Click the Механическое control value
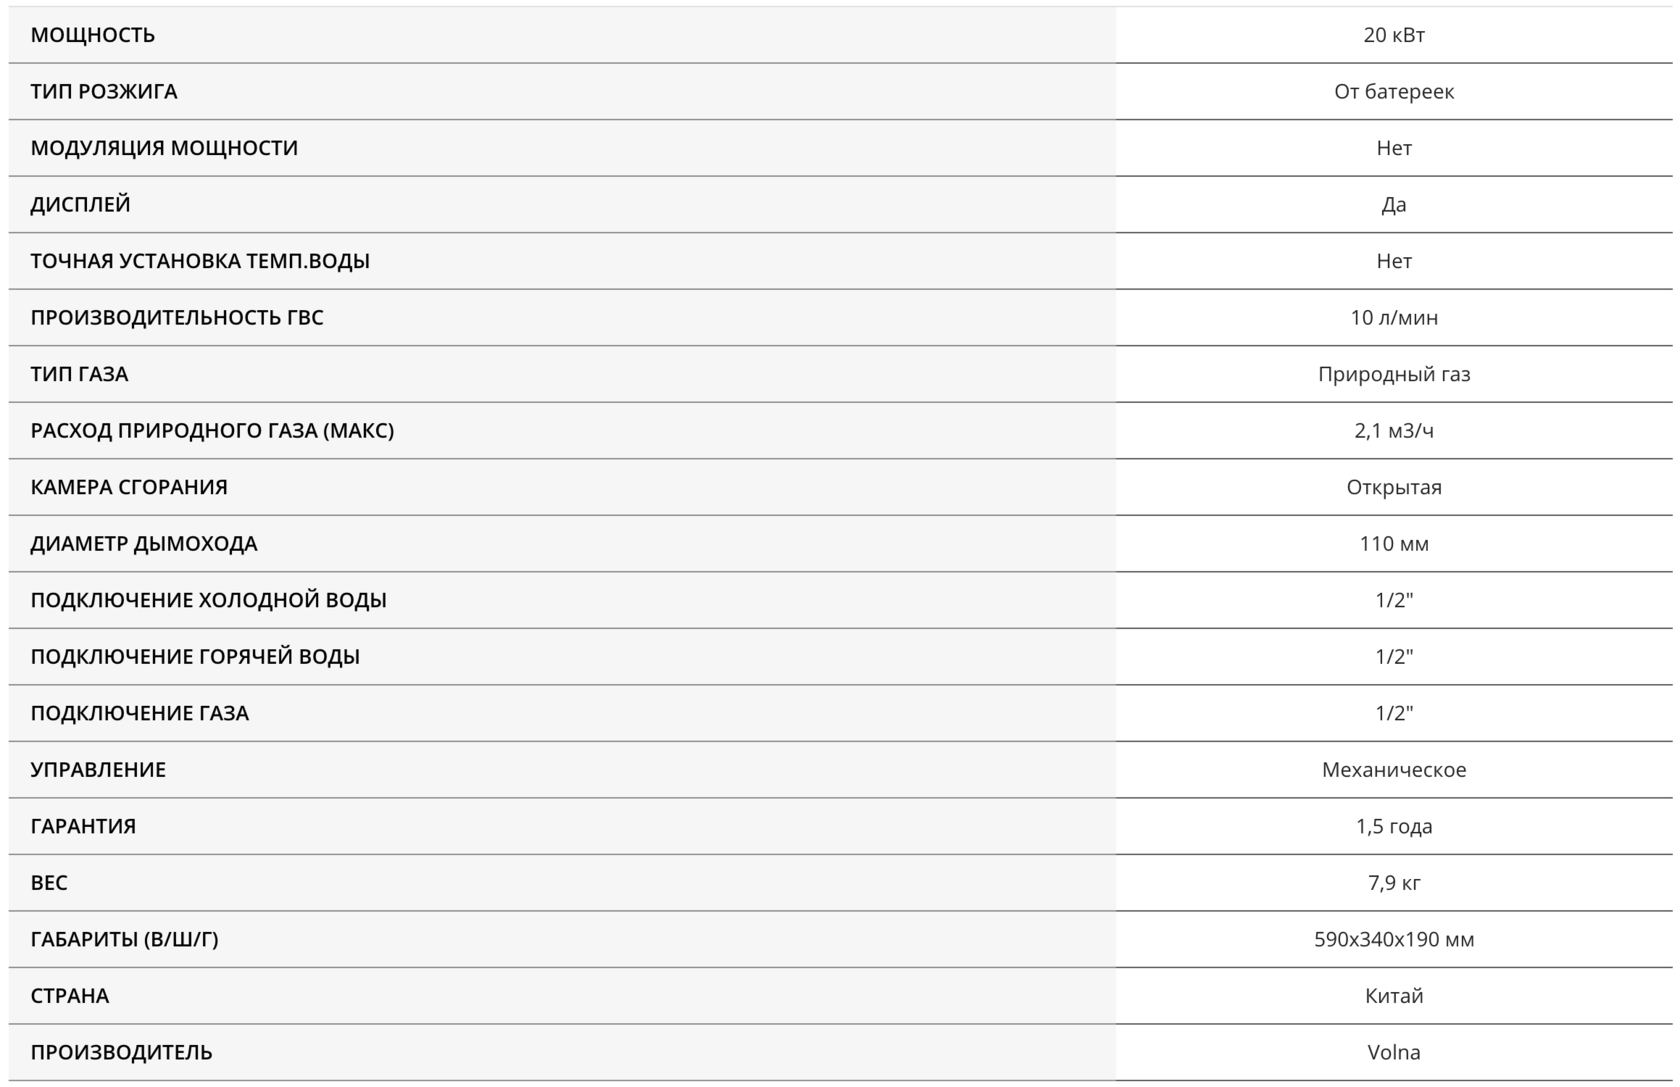Image resolution: width=1680 pixels, height=1087 pixels. click(x=1393, y=769)
